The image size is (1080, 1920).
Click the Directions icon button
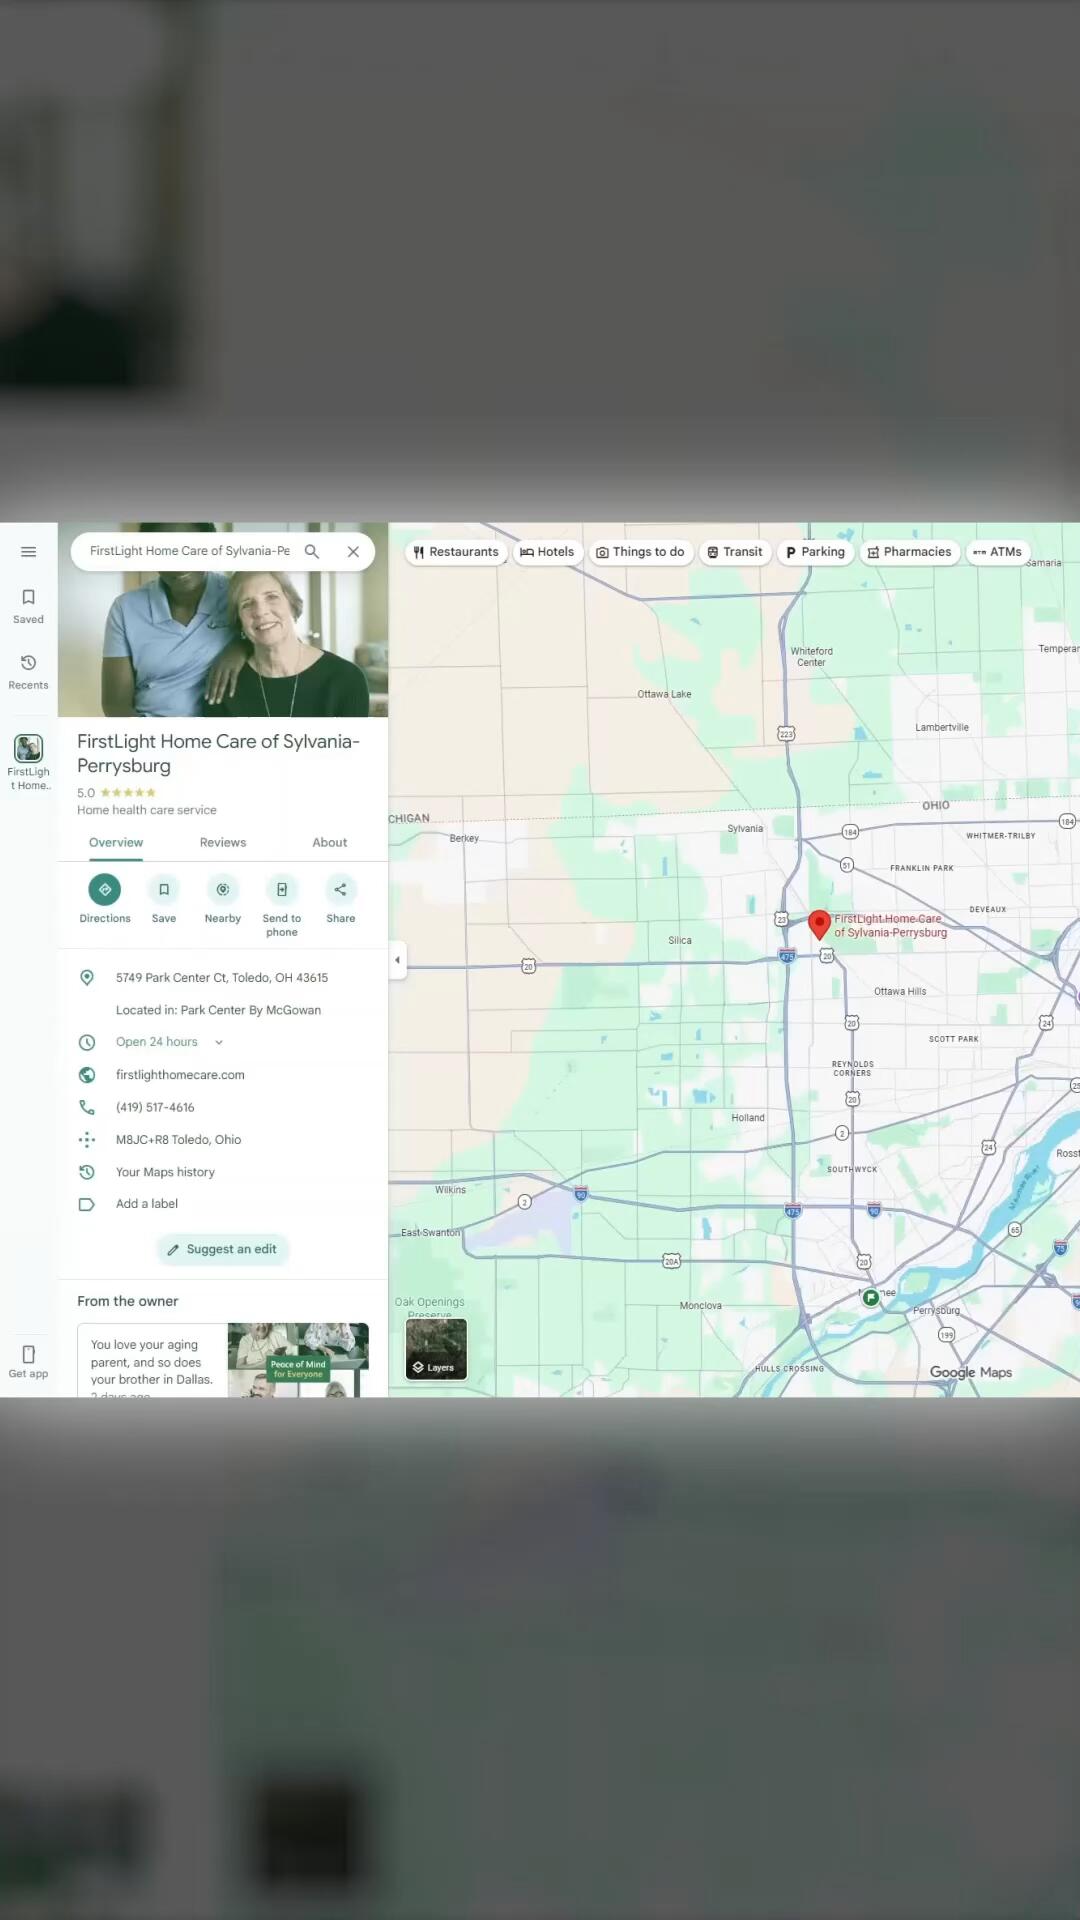pos(104,889)
